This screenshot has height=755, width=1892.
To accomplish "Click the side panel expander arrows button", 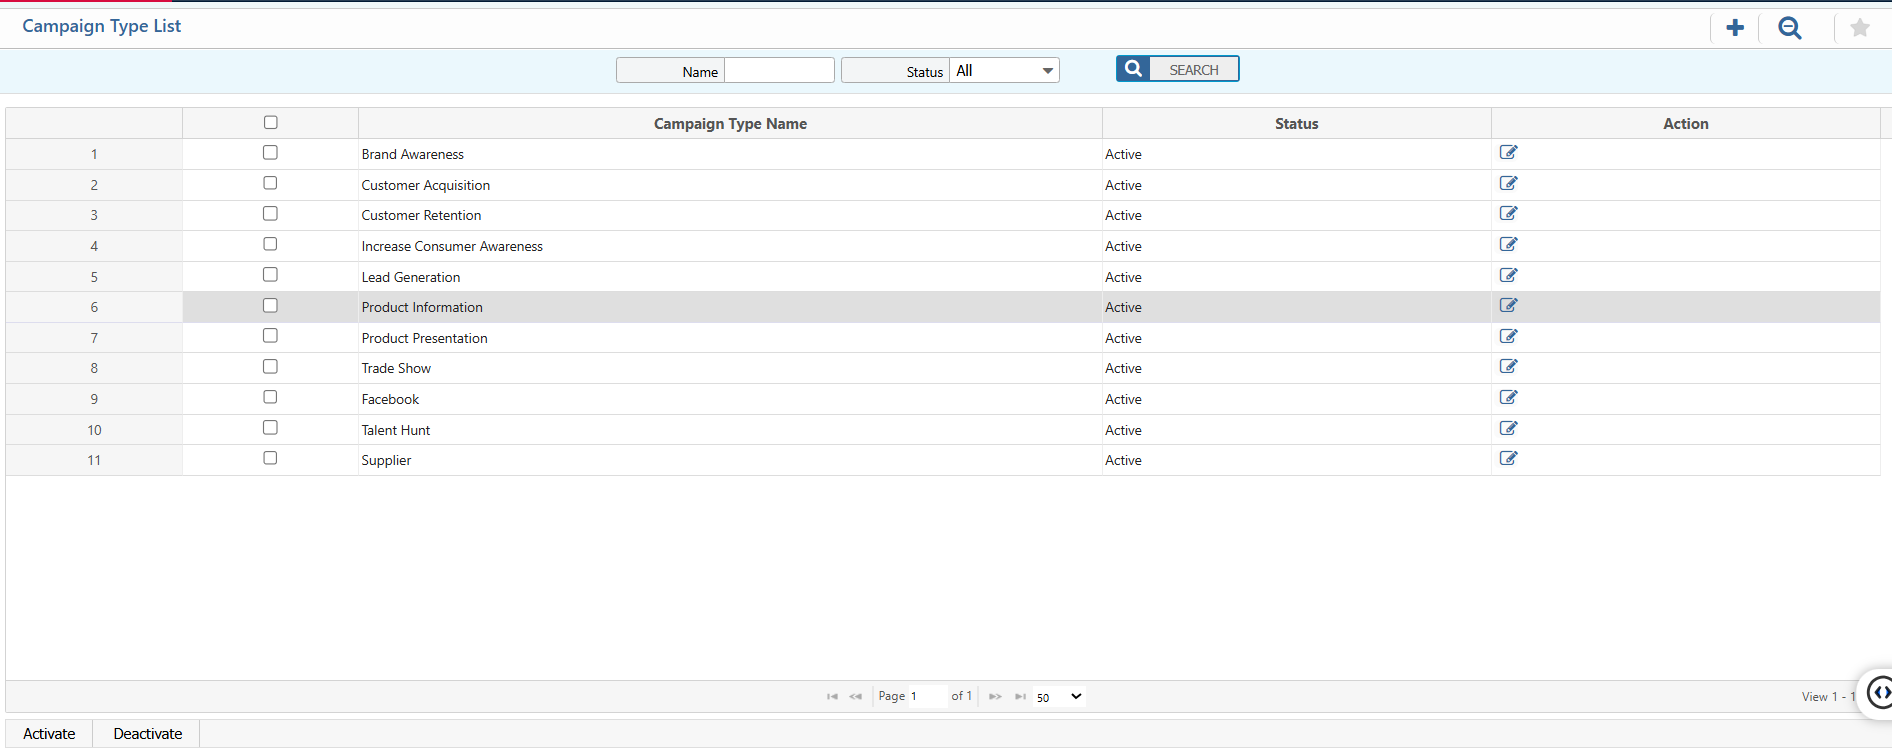I will click(1880, 692).
